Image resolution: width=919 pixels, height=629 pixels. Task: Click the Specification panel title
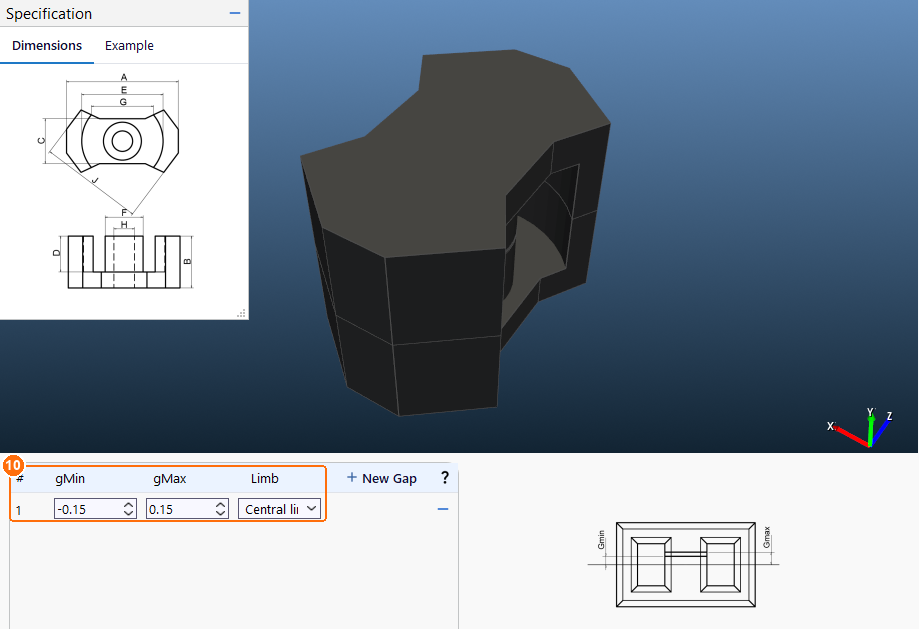coord(49,13)
